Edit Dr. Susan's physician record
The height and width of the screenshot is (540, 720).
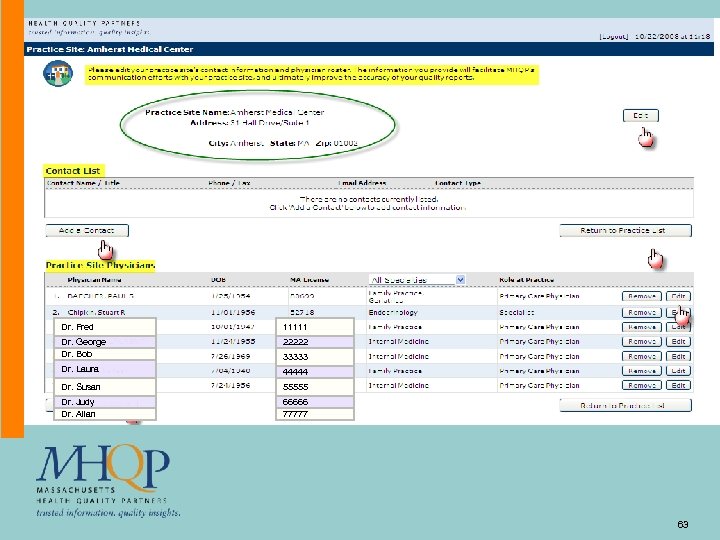coord(678,385)
